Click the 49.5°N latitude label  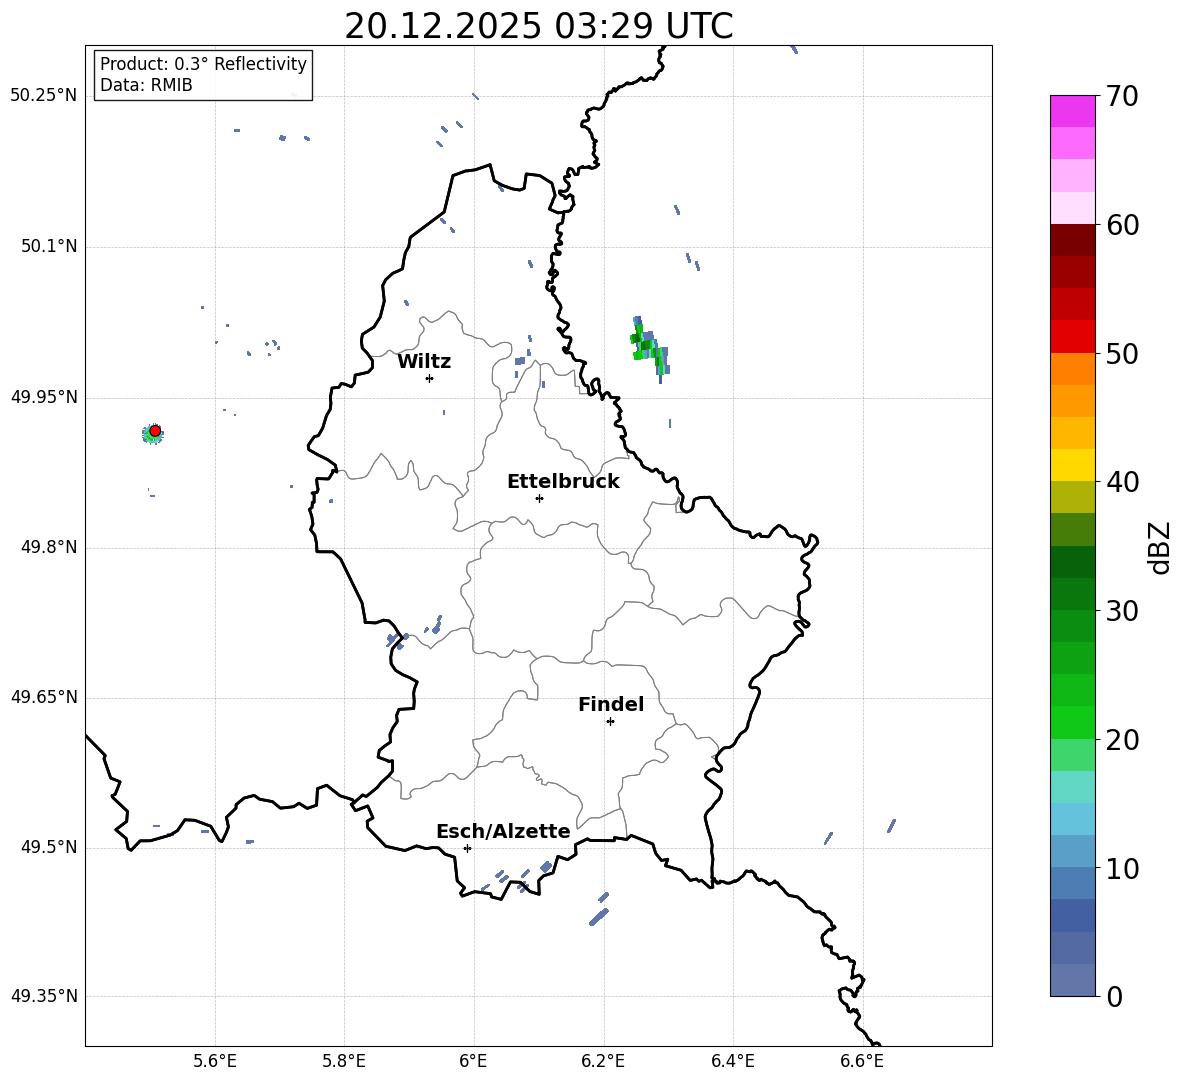[x=49, y=847]
